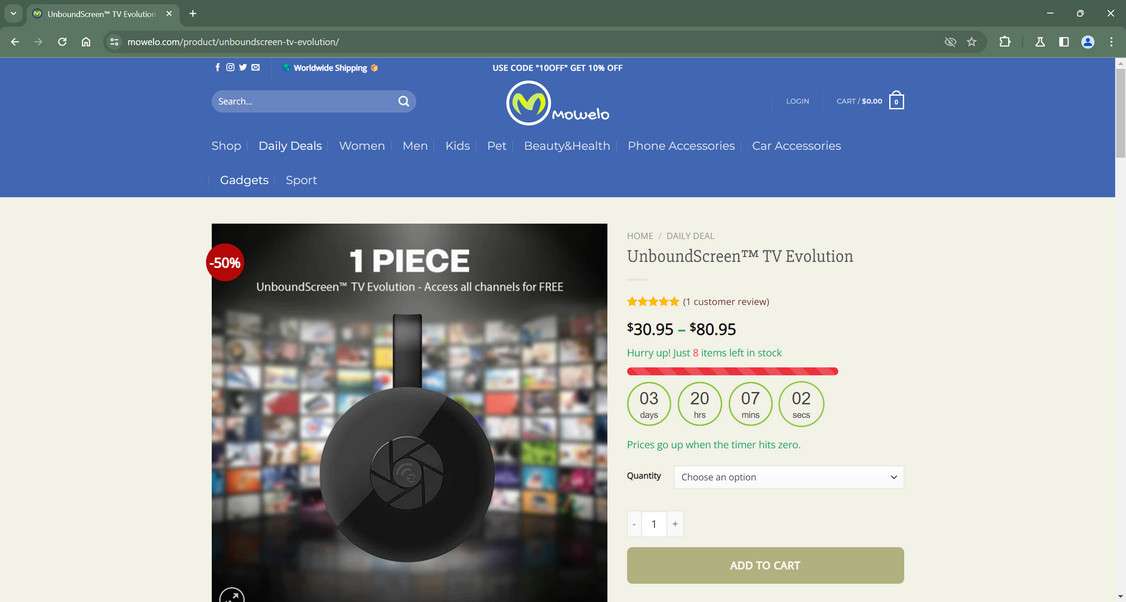Viewport: 1126px width, 602px height.
Task: Open browser extensions puzzle icon
Action: click(x=1005, y=42)
